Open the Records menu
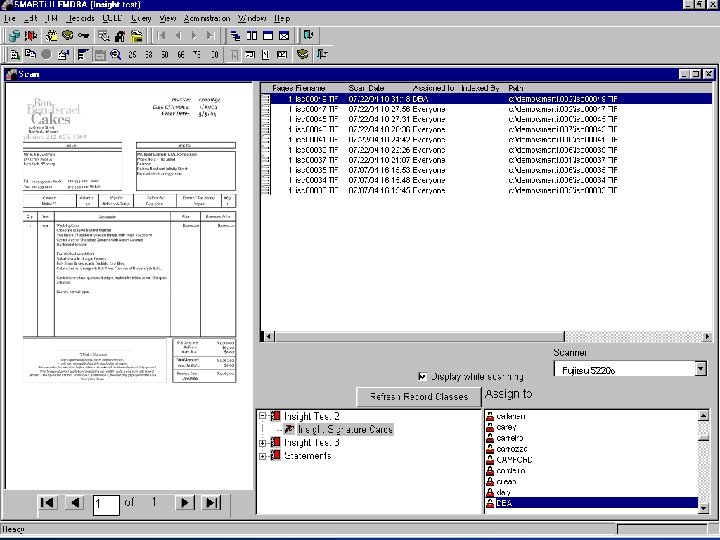Screen dimensions: 720x540 click(x=80, y=18)
